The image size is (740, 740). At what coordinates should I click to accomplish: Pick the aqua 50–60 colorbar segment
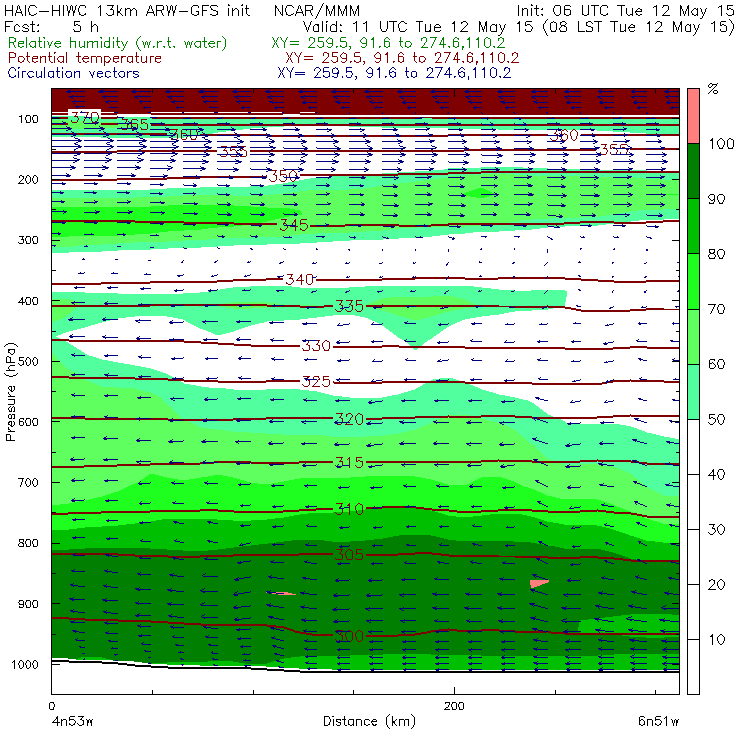pyautogui.click(x=693, y=391)
